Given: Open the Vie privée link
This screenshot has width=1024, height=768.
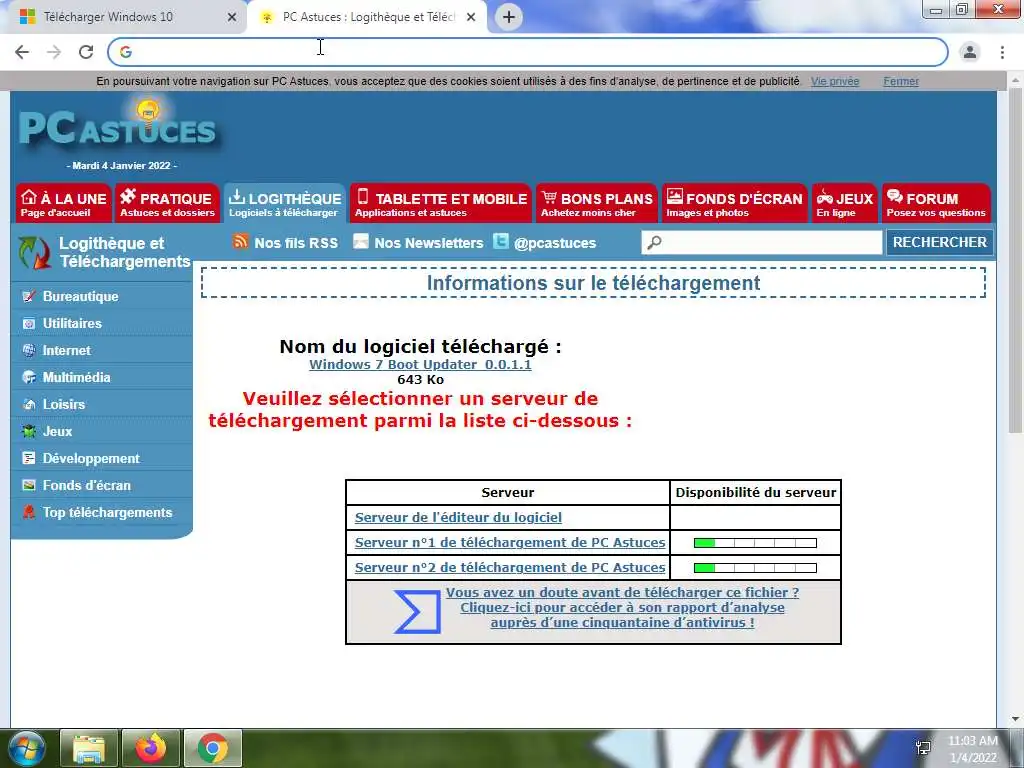Looking at the screenshot, I should pos(835,82).
